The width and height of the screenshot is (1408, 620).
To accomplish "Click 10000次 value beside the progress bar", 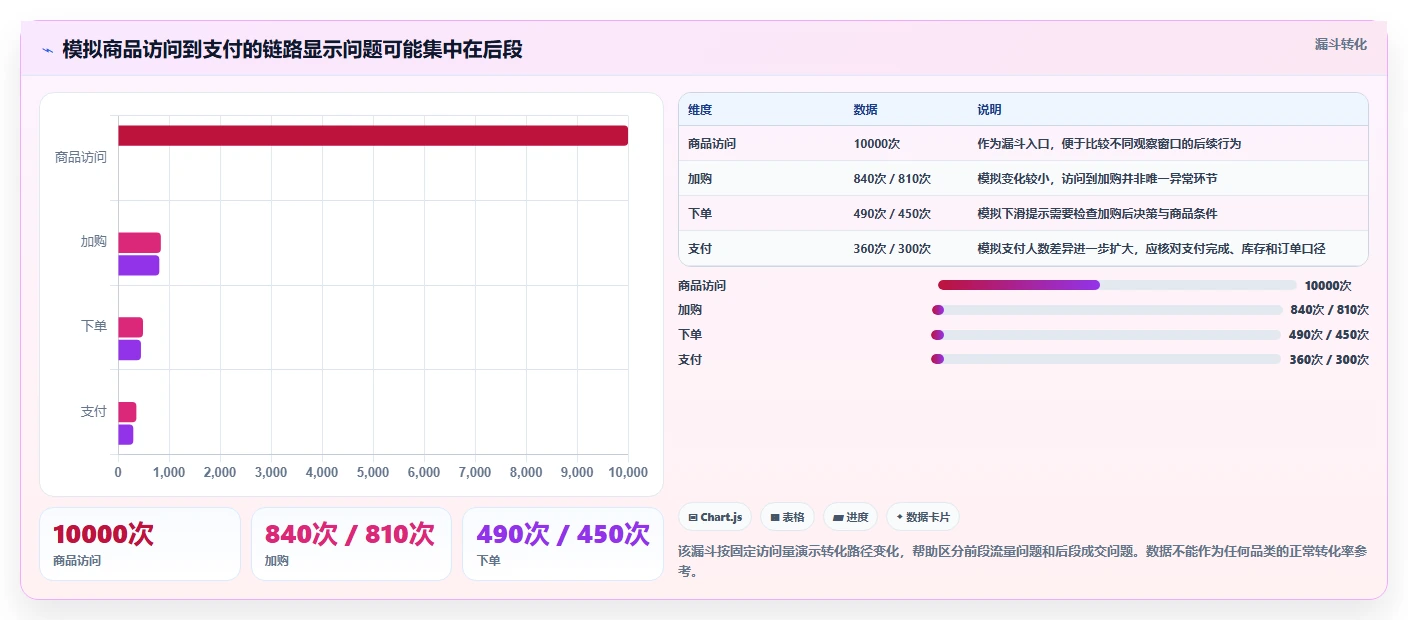I will [1328, 286].
